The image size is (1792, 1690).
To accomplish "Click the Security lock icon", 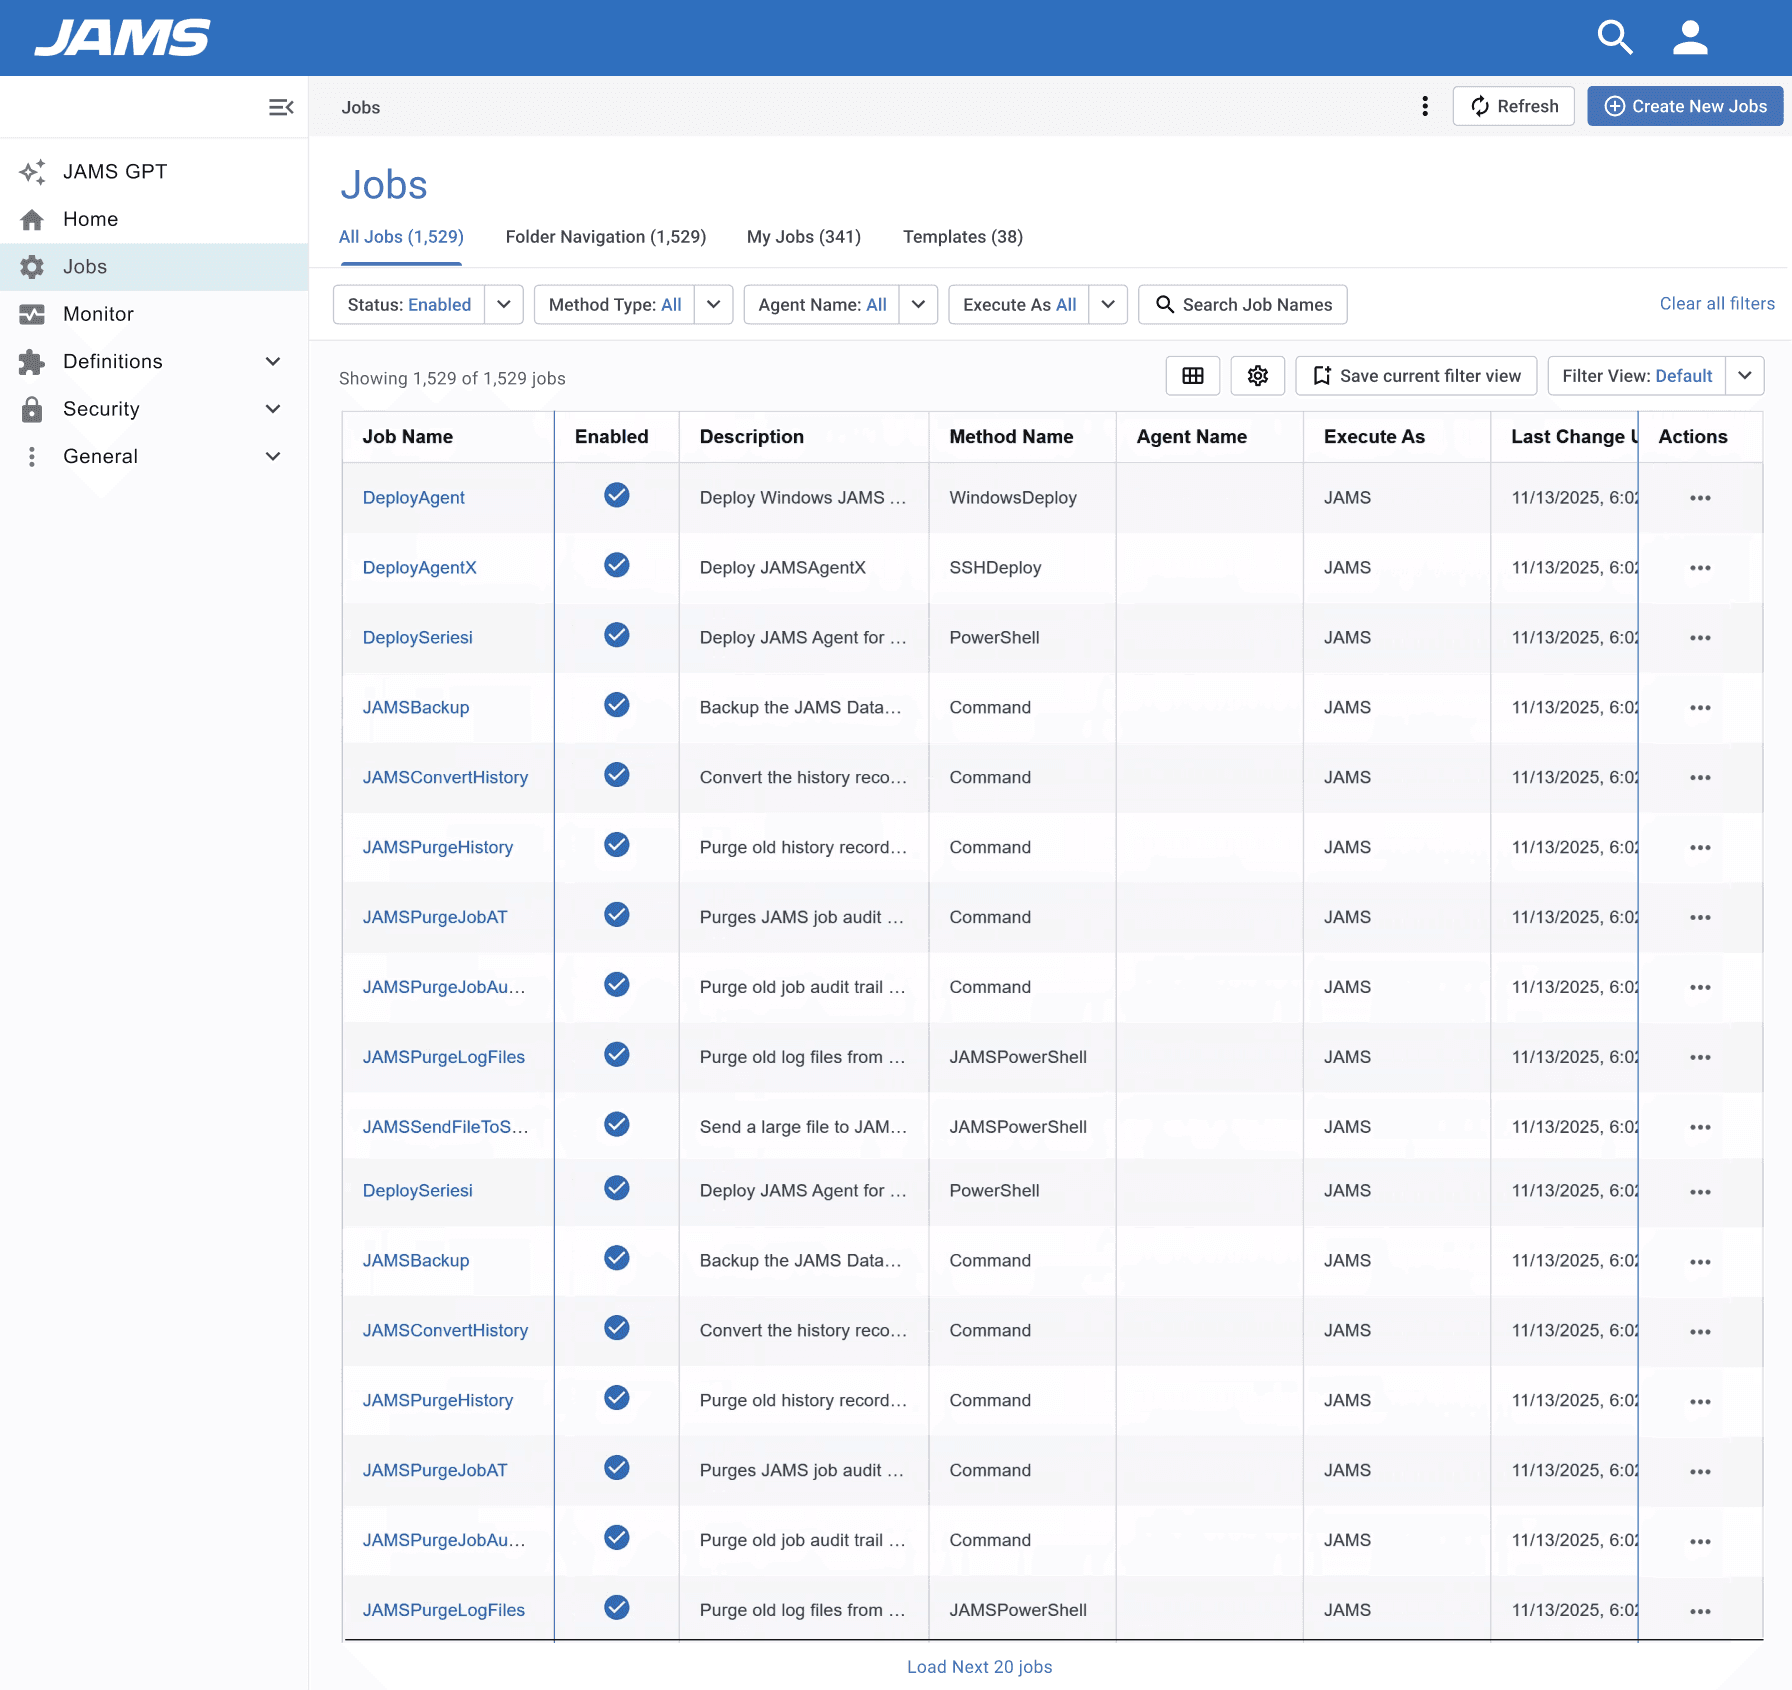I will (x=32, y=409).
